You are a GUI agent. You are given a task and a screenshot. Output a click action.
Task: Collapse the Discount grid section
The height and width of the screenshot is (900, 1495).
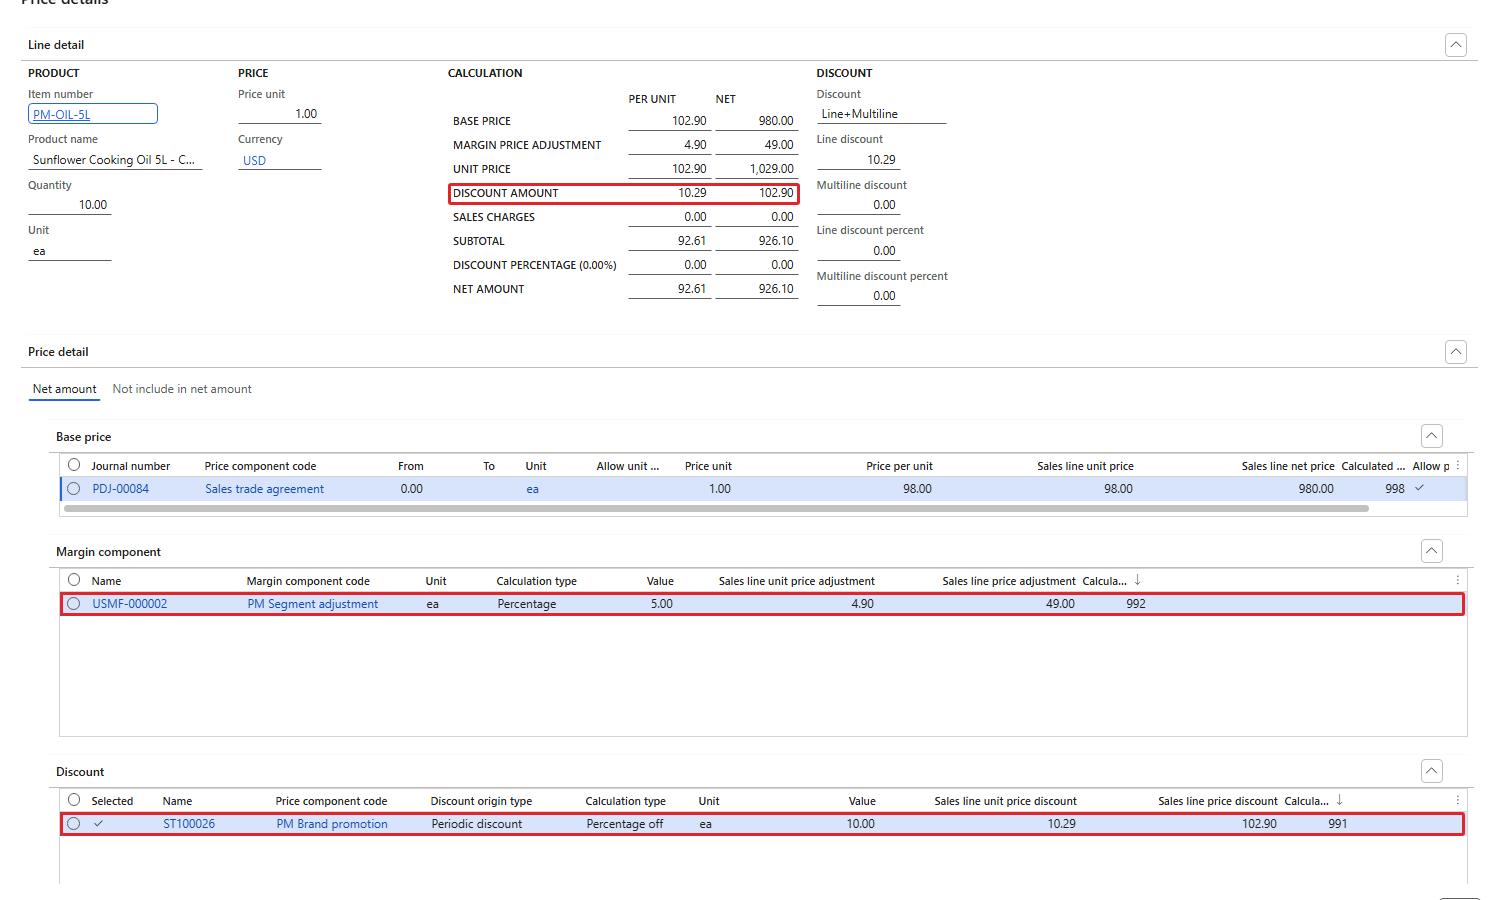(1432, 771)
